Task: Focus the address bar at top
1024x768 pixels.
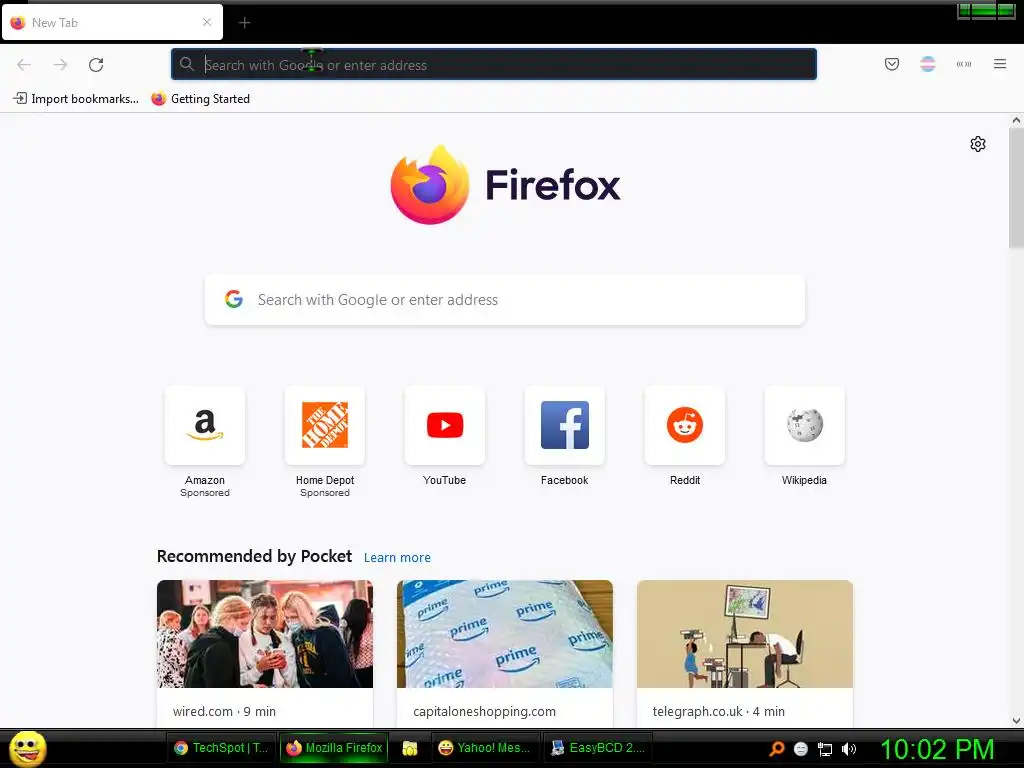Action: [494, 64]
